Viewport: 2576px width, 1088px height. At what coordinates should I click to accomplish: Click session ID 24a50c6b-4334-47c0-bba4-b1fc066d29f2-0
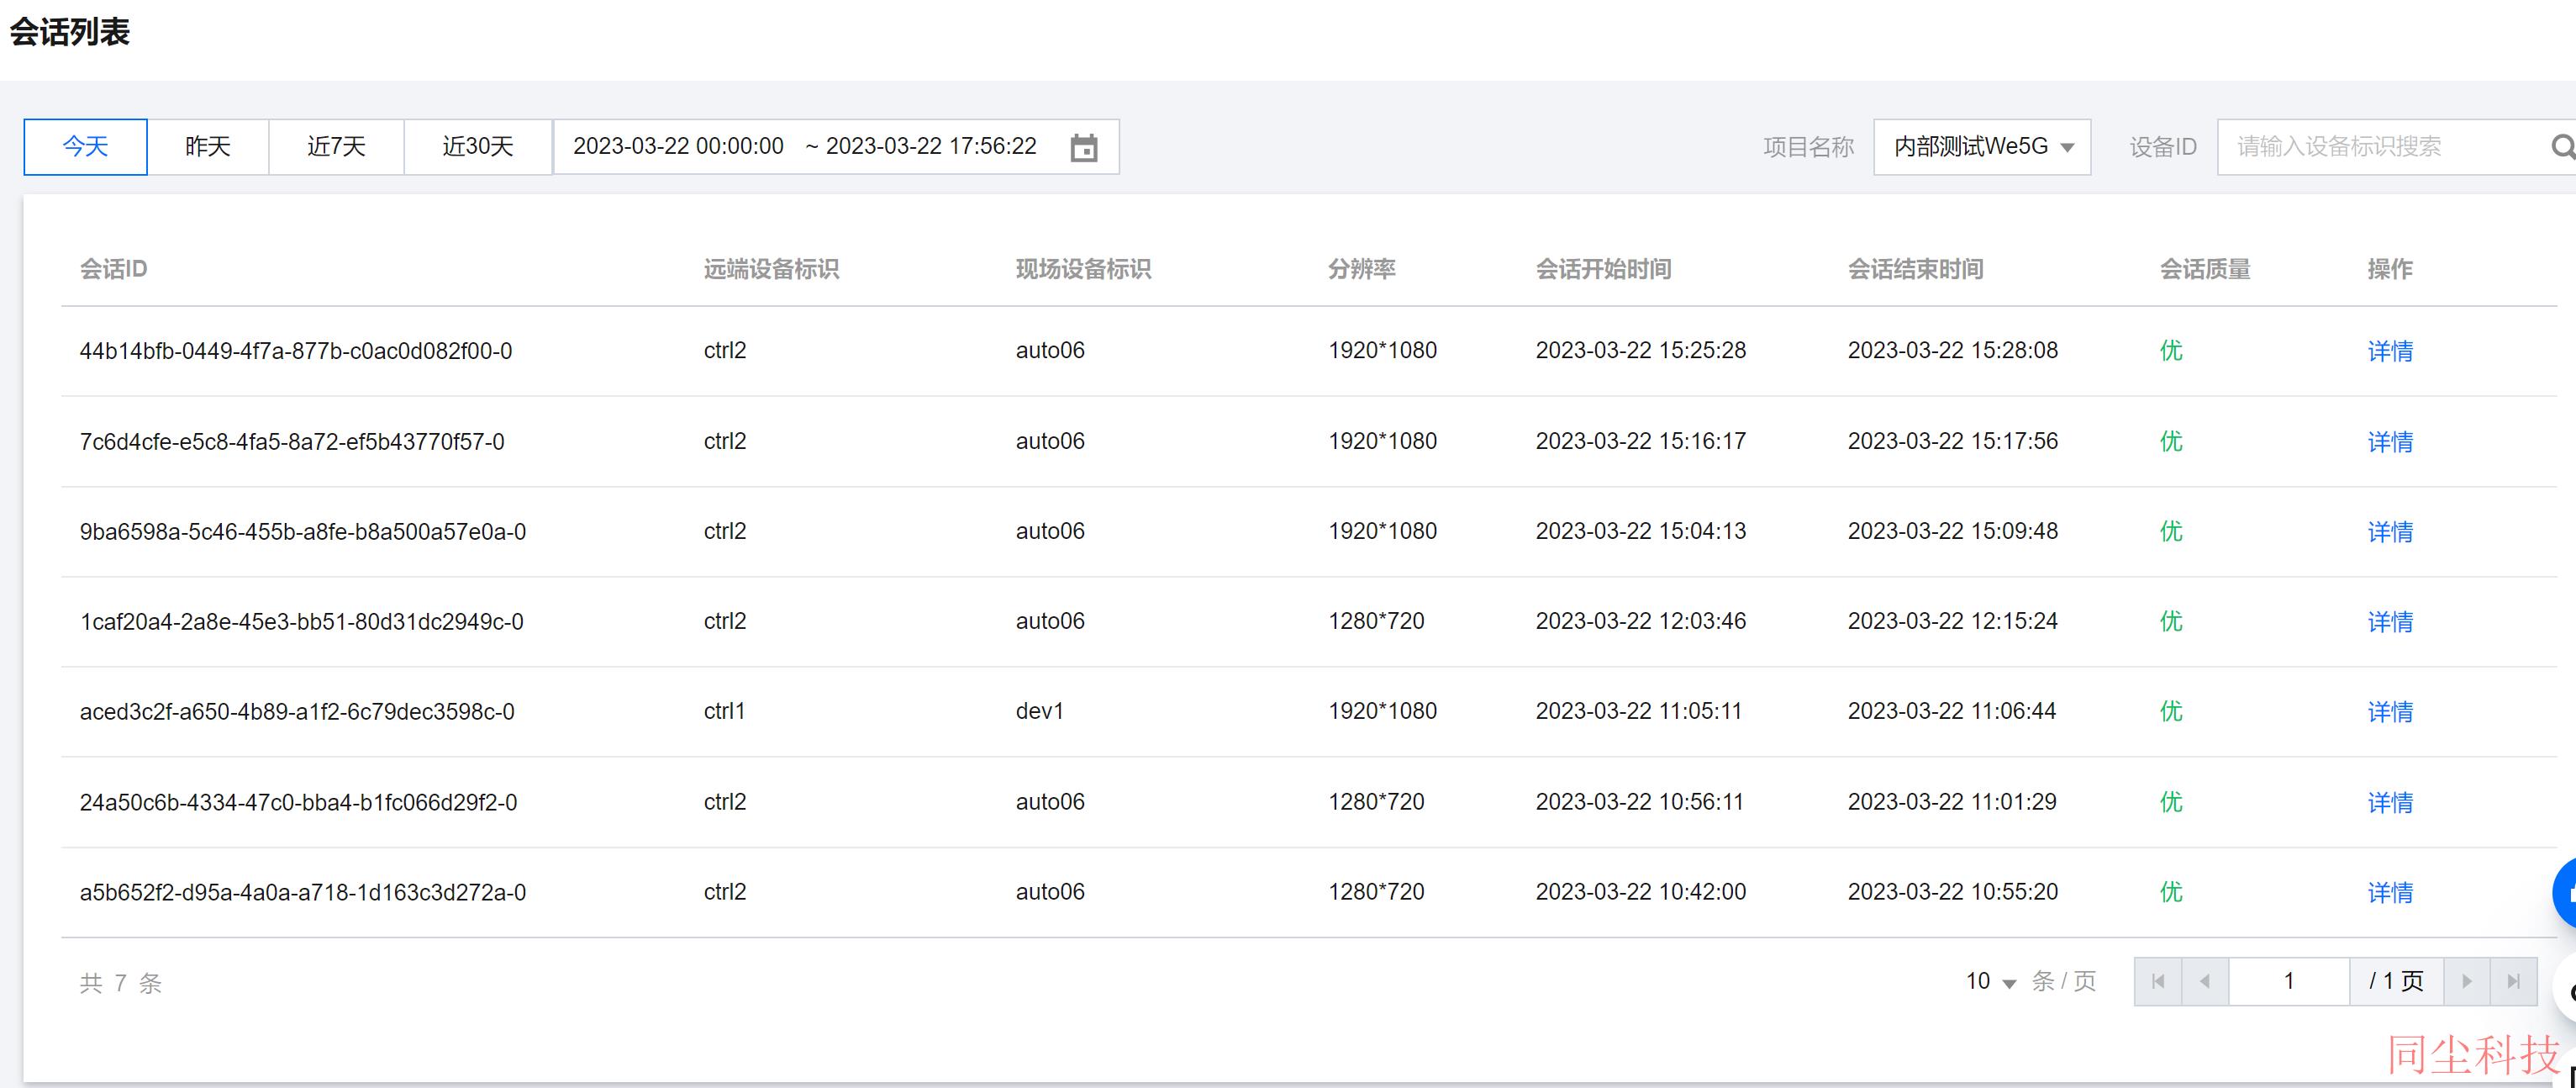299,803
